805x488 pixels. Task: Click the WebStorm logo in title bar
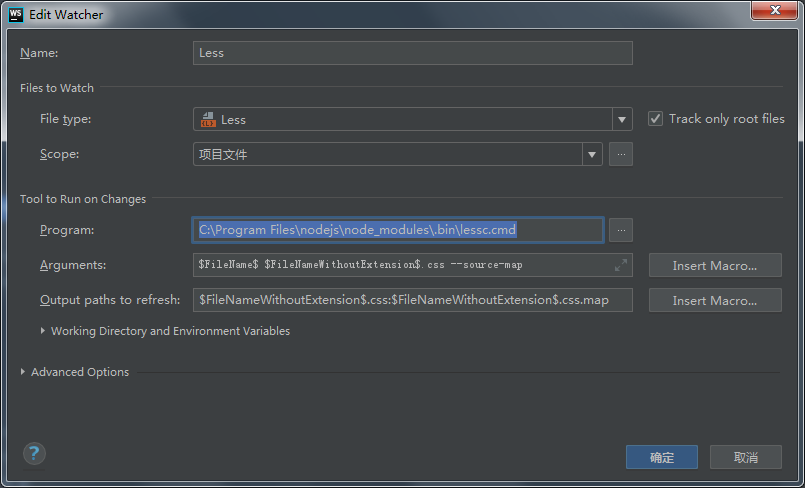(15, 14)
